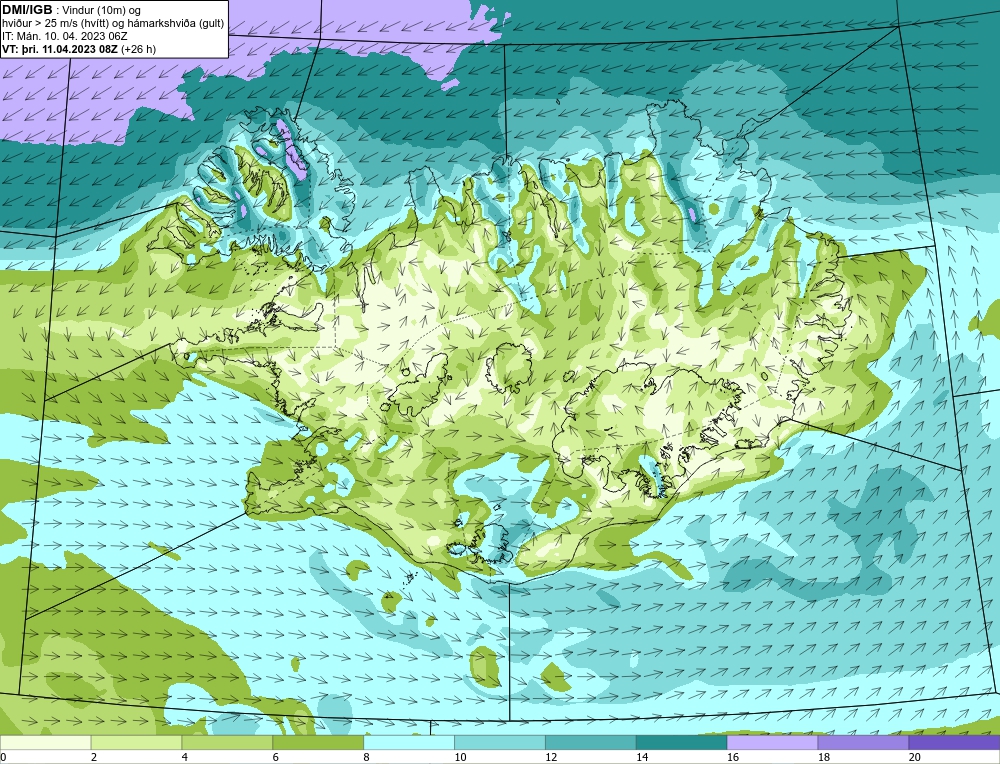
Task: Click the 14–16 m/s dark teal swatch
Action: tap(682, 742)
